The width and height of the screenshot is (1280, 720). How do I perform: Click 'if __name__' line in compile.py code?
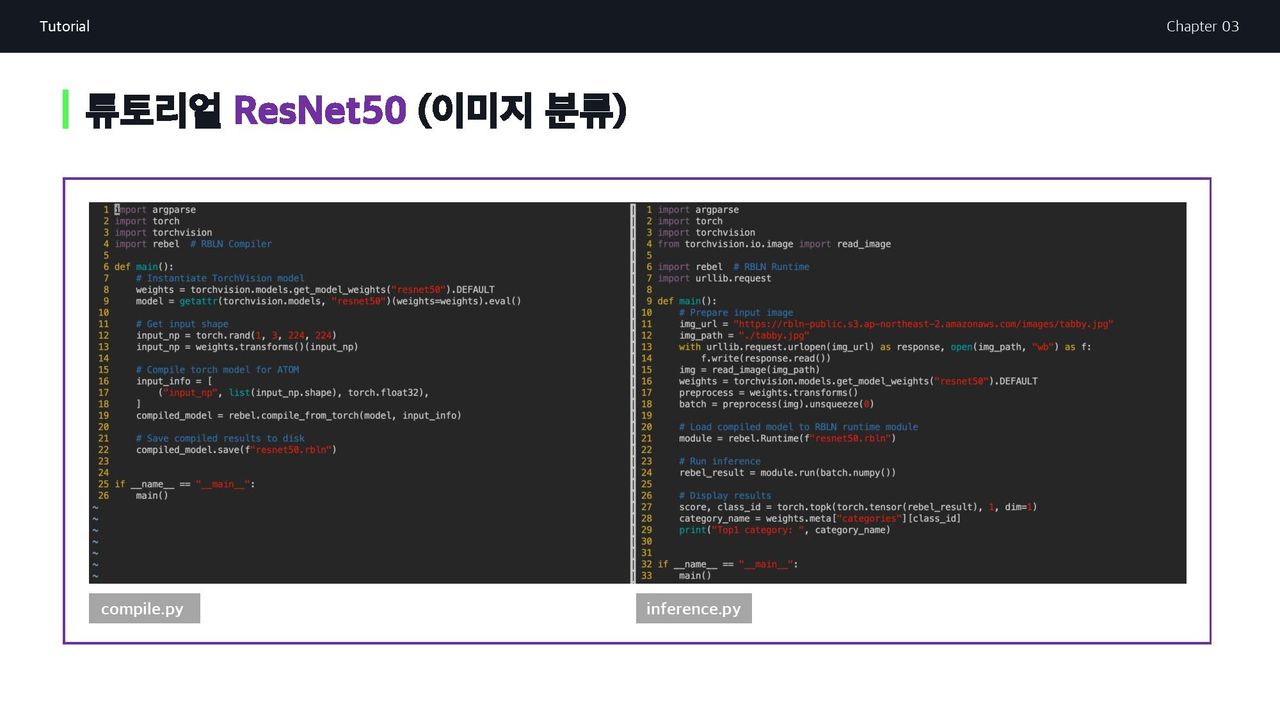pyautogui.click(x=185, y=484)
